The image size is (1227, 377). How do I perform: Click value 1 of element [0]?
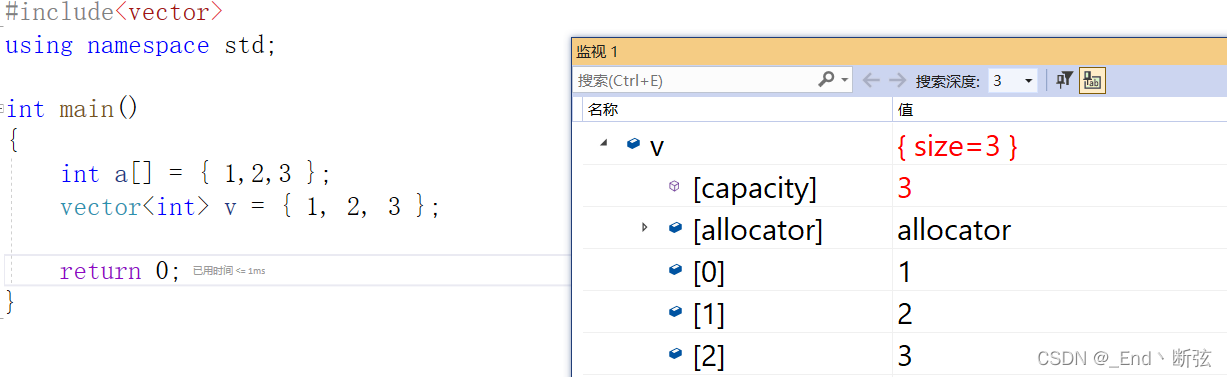905,272
